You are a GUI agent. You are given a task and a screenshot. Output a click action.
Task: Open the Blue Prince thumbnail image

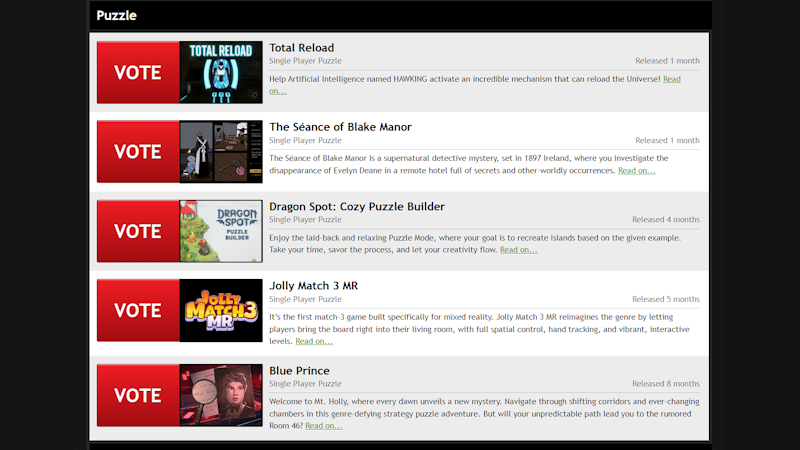[x=221, y=395]
